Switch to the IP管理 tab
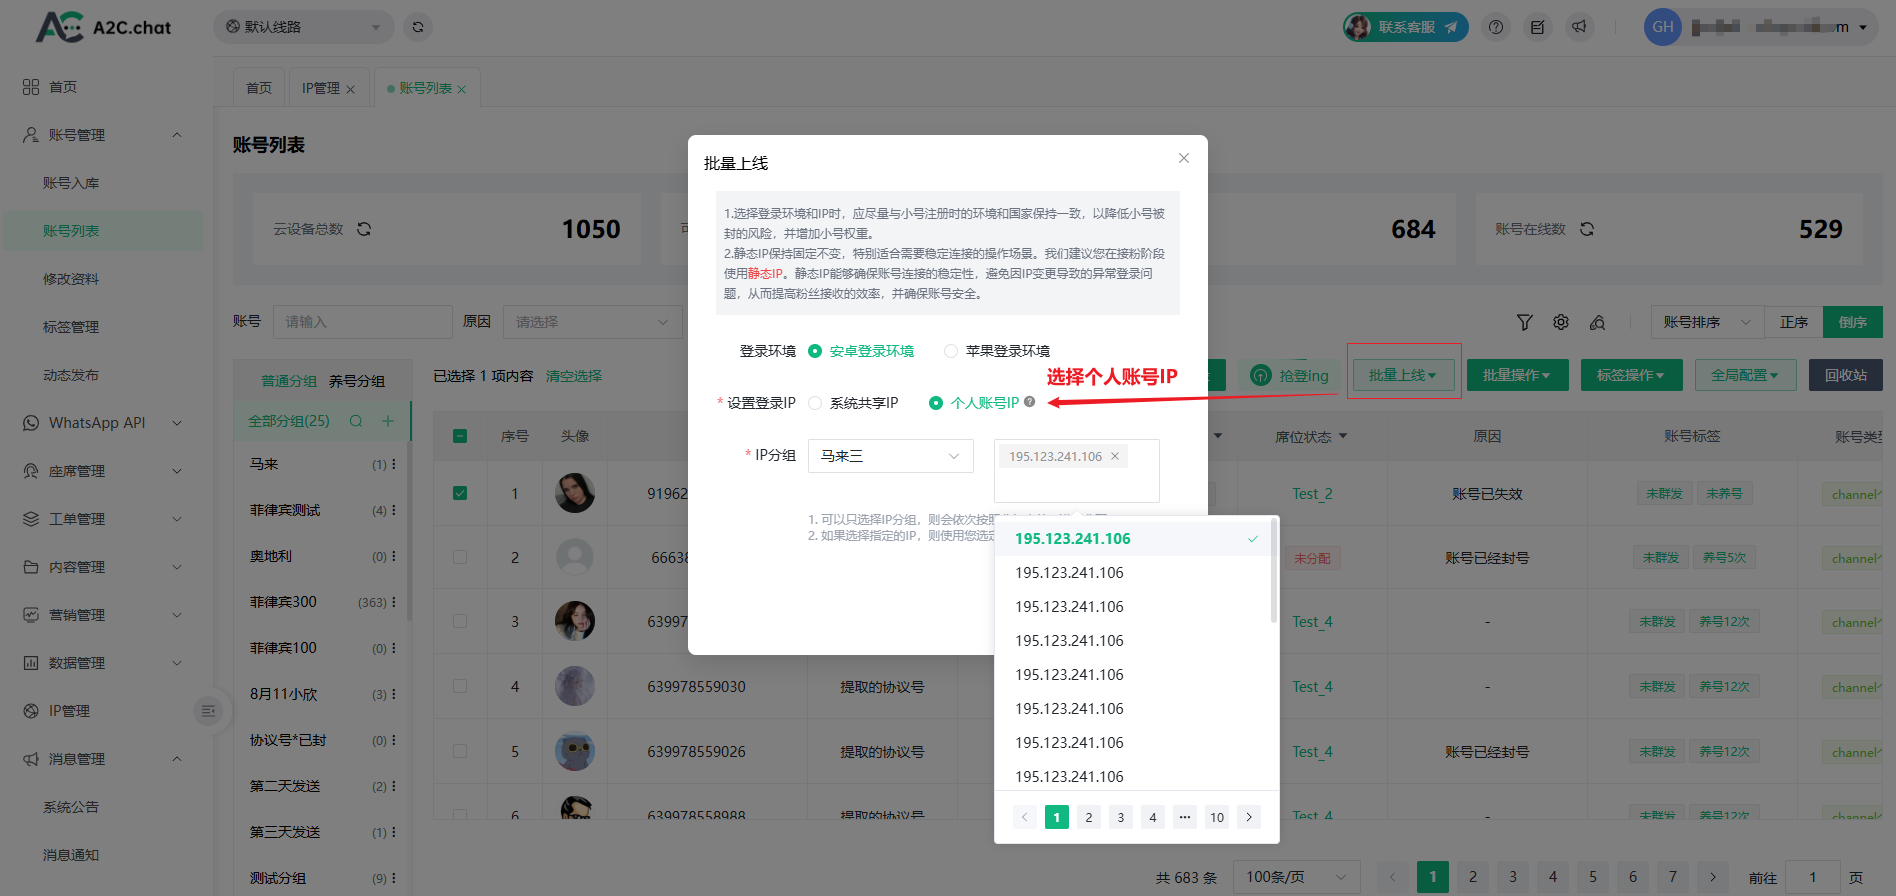The image size is (1896, 896). click(x=321, y=88)
